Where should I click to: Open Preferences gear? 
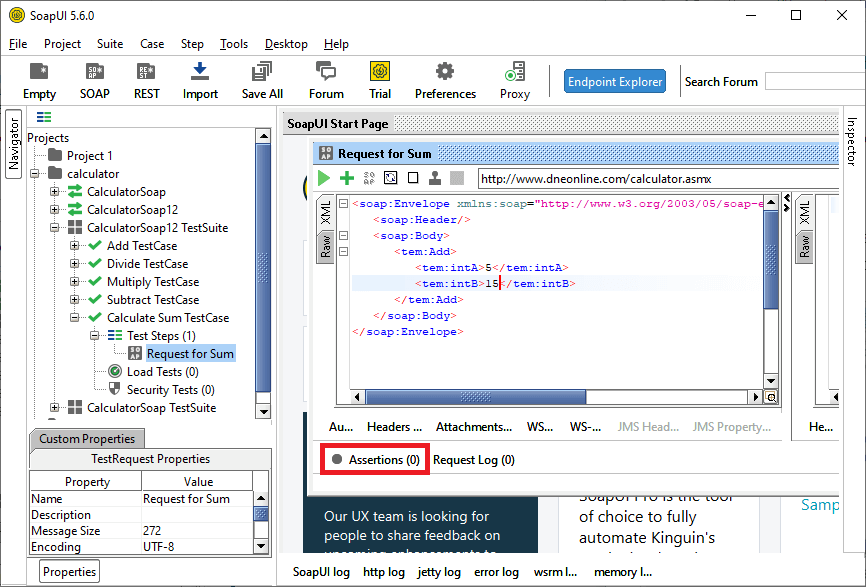[445, 71]
